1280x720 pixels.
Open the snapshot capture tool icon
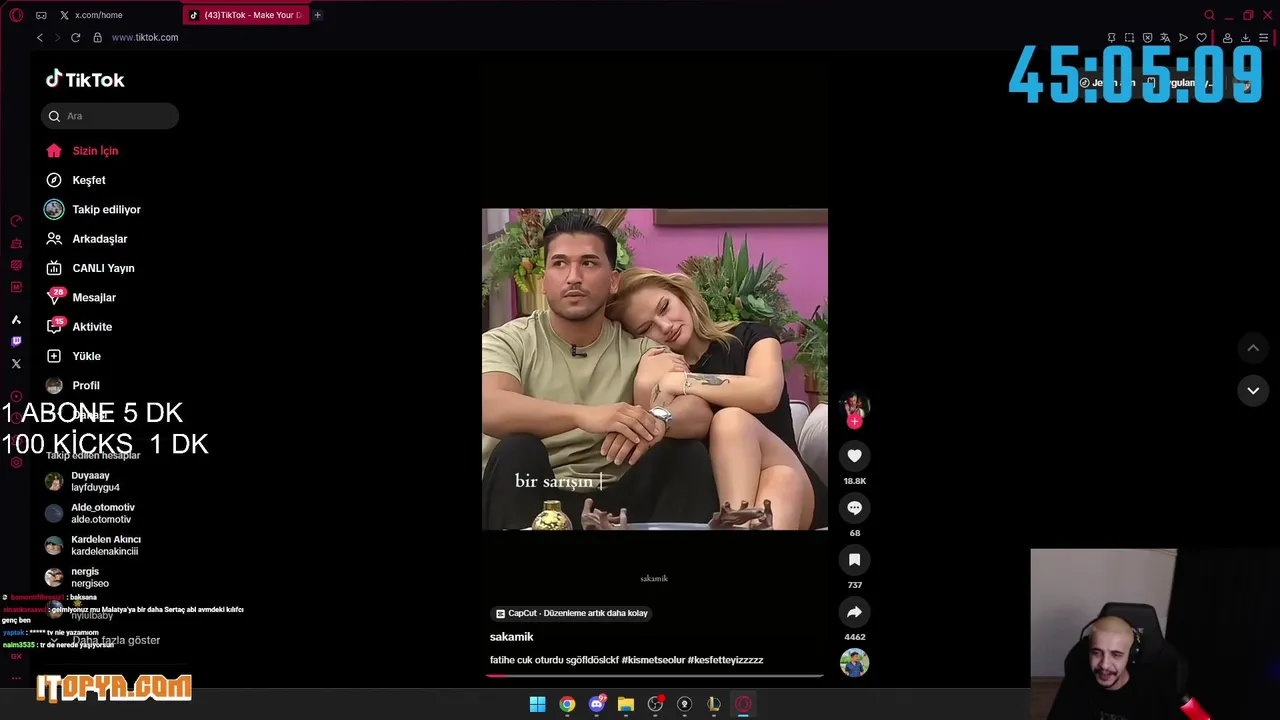pyautogui.click(x=1129, y=38)
